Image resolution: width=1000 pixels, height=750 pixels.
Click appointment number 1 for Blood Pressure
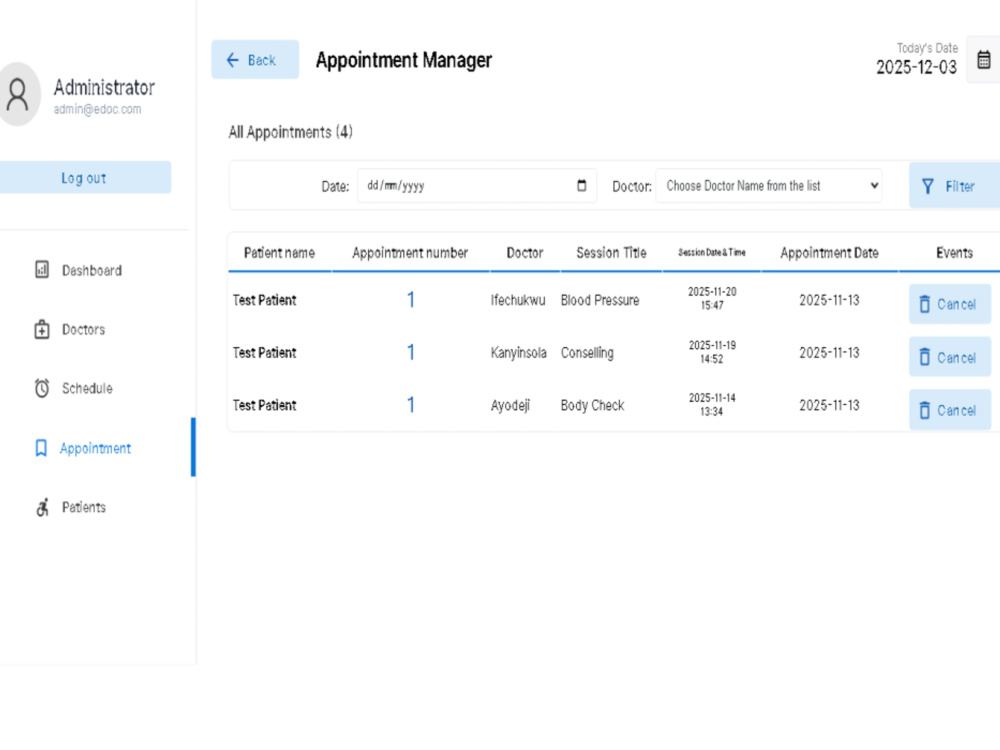click(411, 300)
